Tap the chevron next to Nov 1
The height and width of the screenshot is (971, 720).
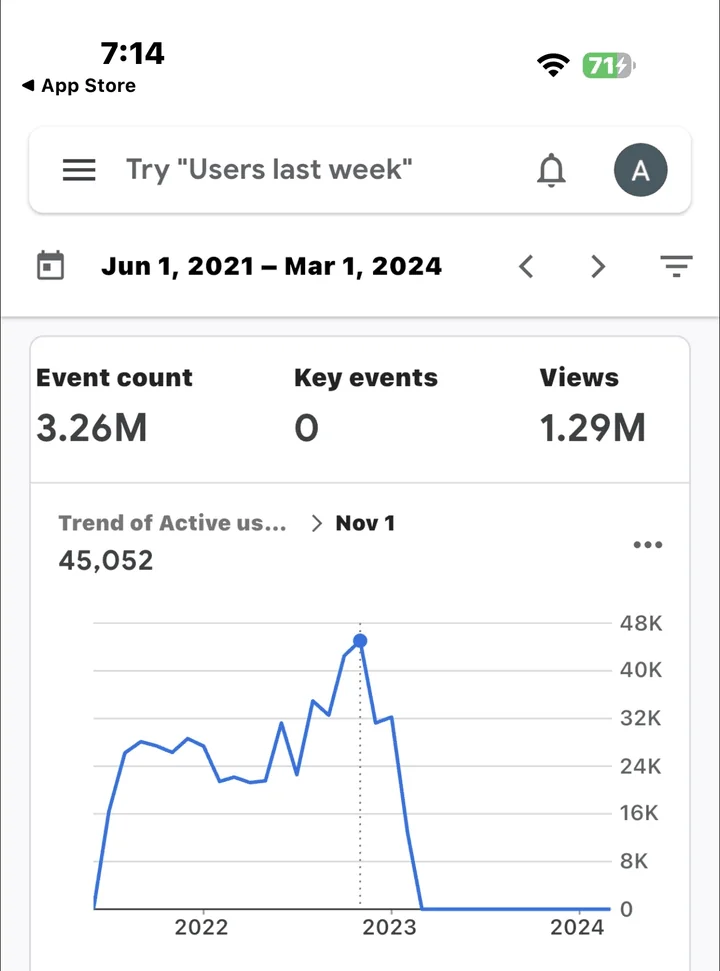[x=317, y=524]
